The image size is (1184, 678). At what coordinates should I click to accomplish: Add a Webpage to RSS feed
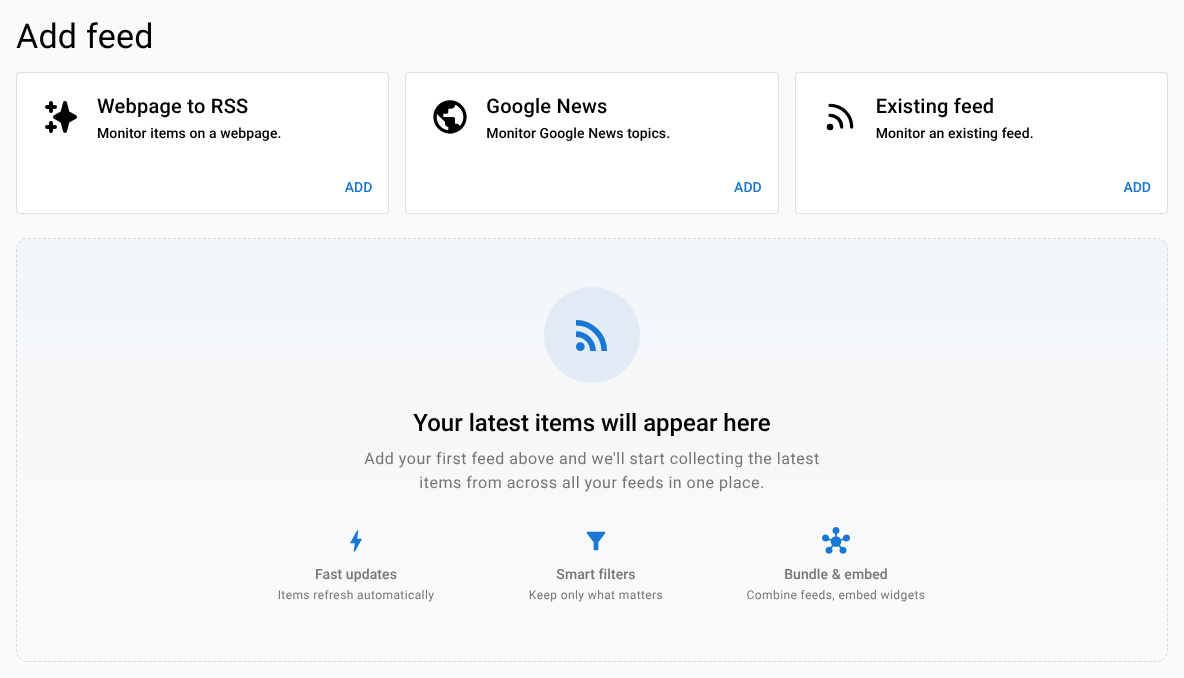pyautogui.click(x=358, y=187)
